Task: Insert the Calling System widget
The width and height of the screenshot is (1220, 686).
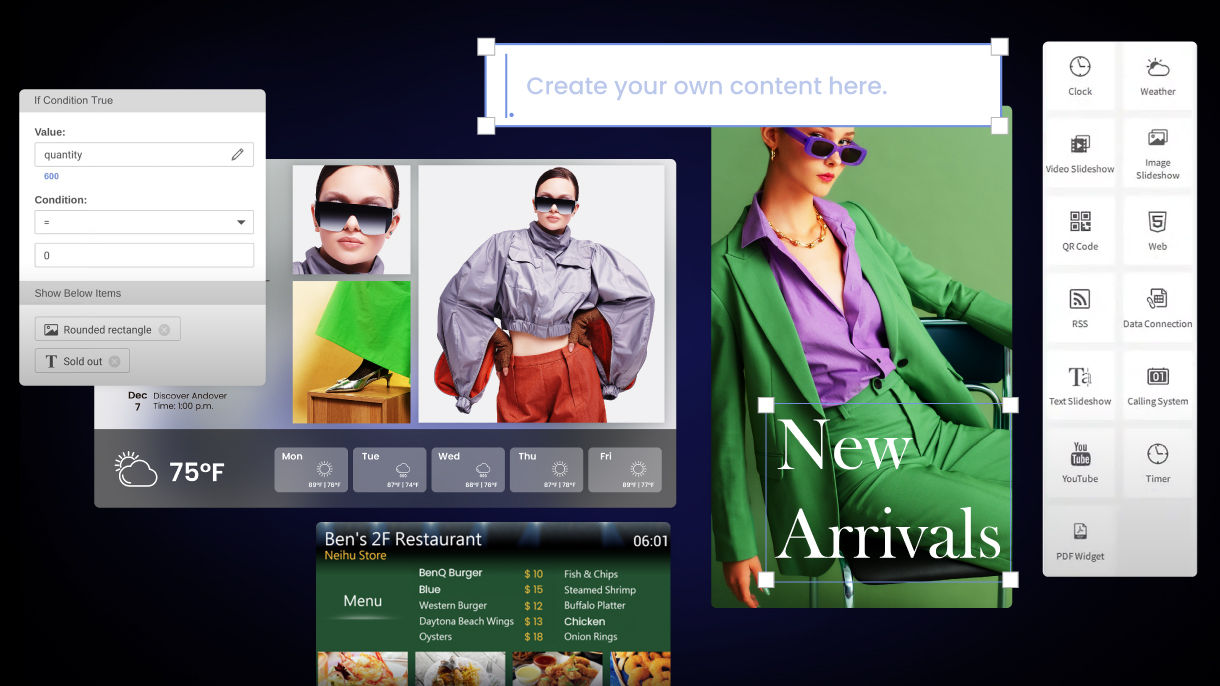Action: (1157, 383)
